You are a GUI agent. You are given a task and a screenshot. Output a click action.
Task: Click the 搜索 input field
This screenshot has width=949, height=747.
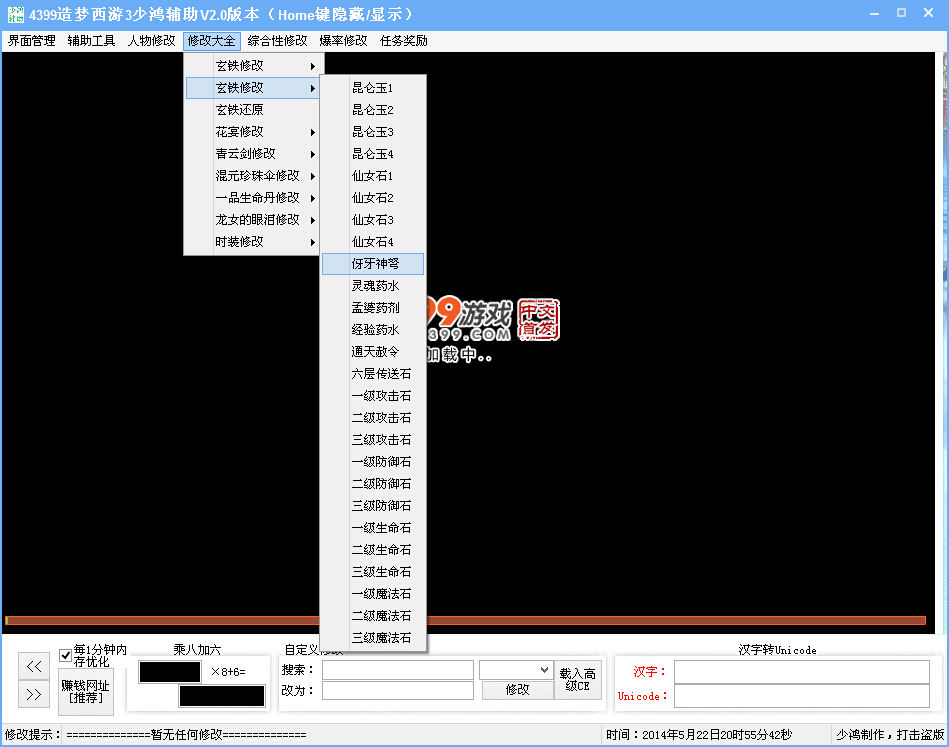(x=398, y=670)
